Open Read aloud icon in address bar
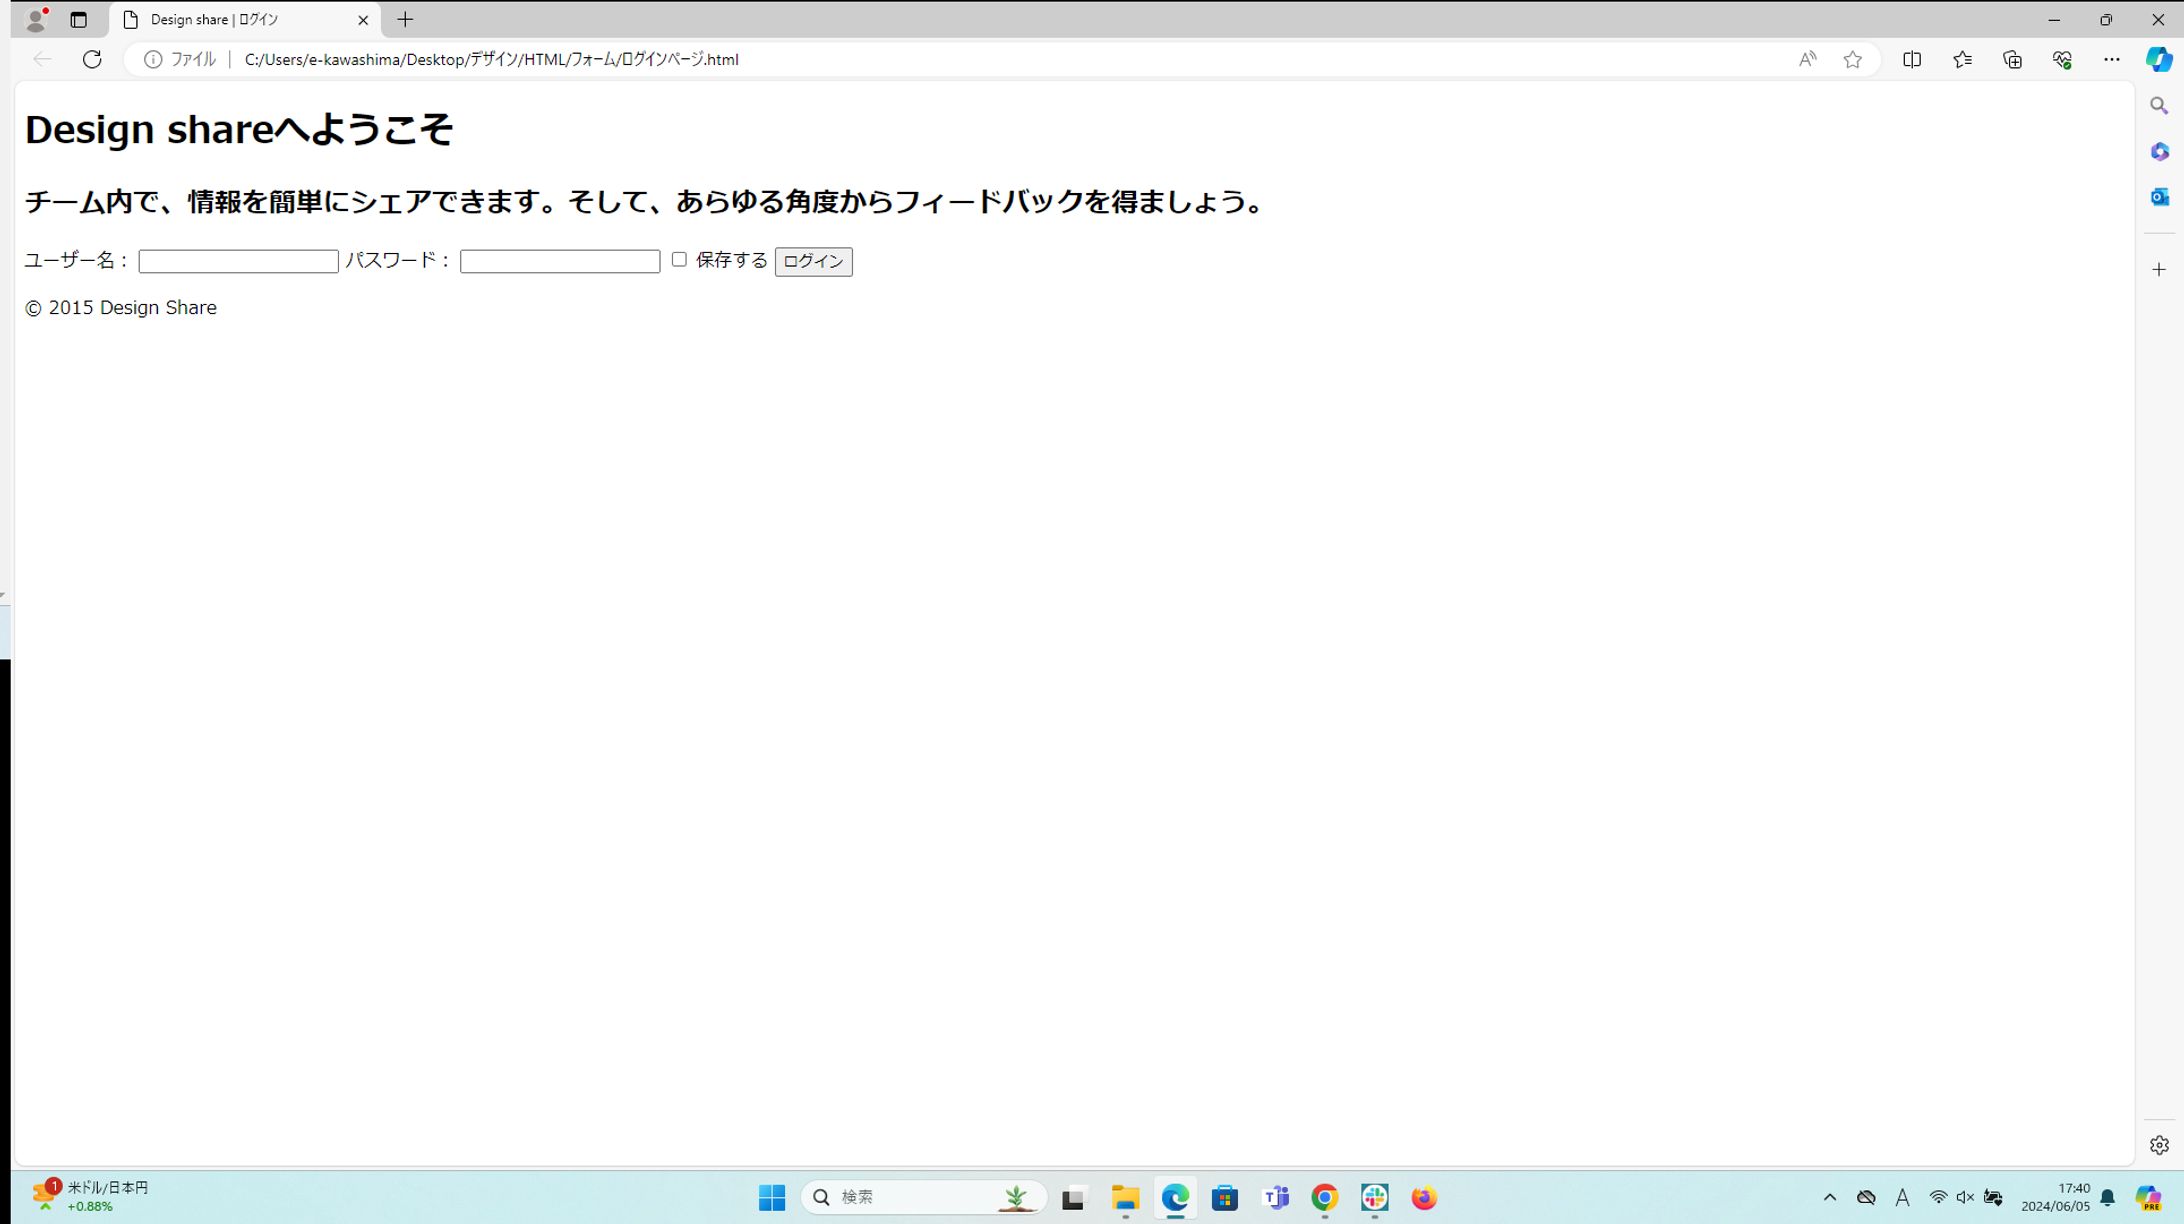The image size is (2184, 1224). pyautogui.click(x=1807, y=59)
